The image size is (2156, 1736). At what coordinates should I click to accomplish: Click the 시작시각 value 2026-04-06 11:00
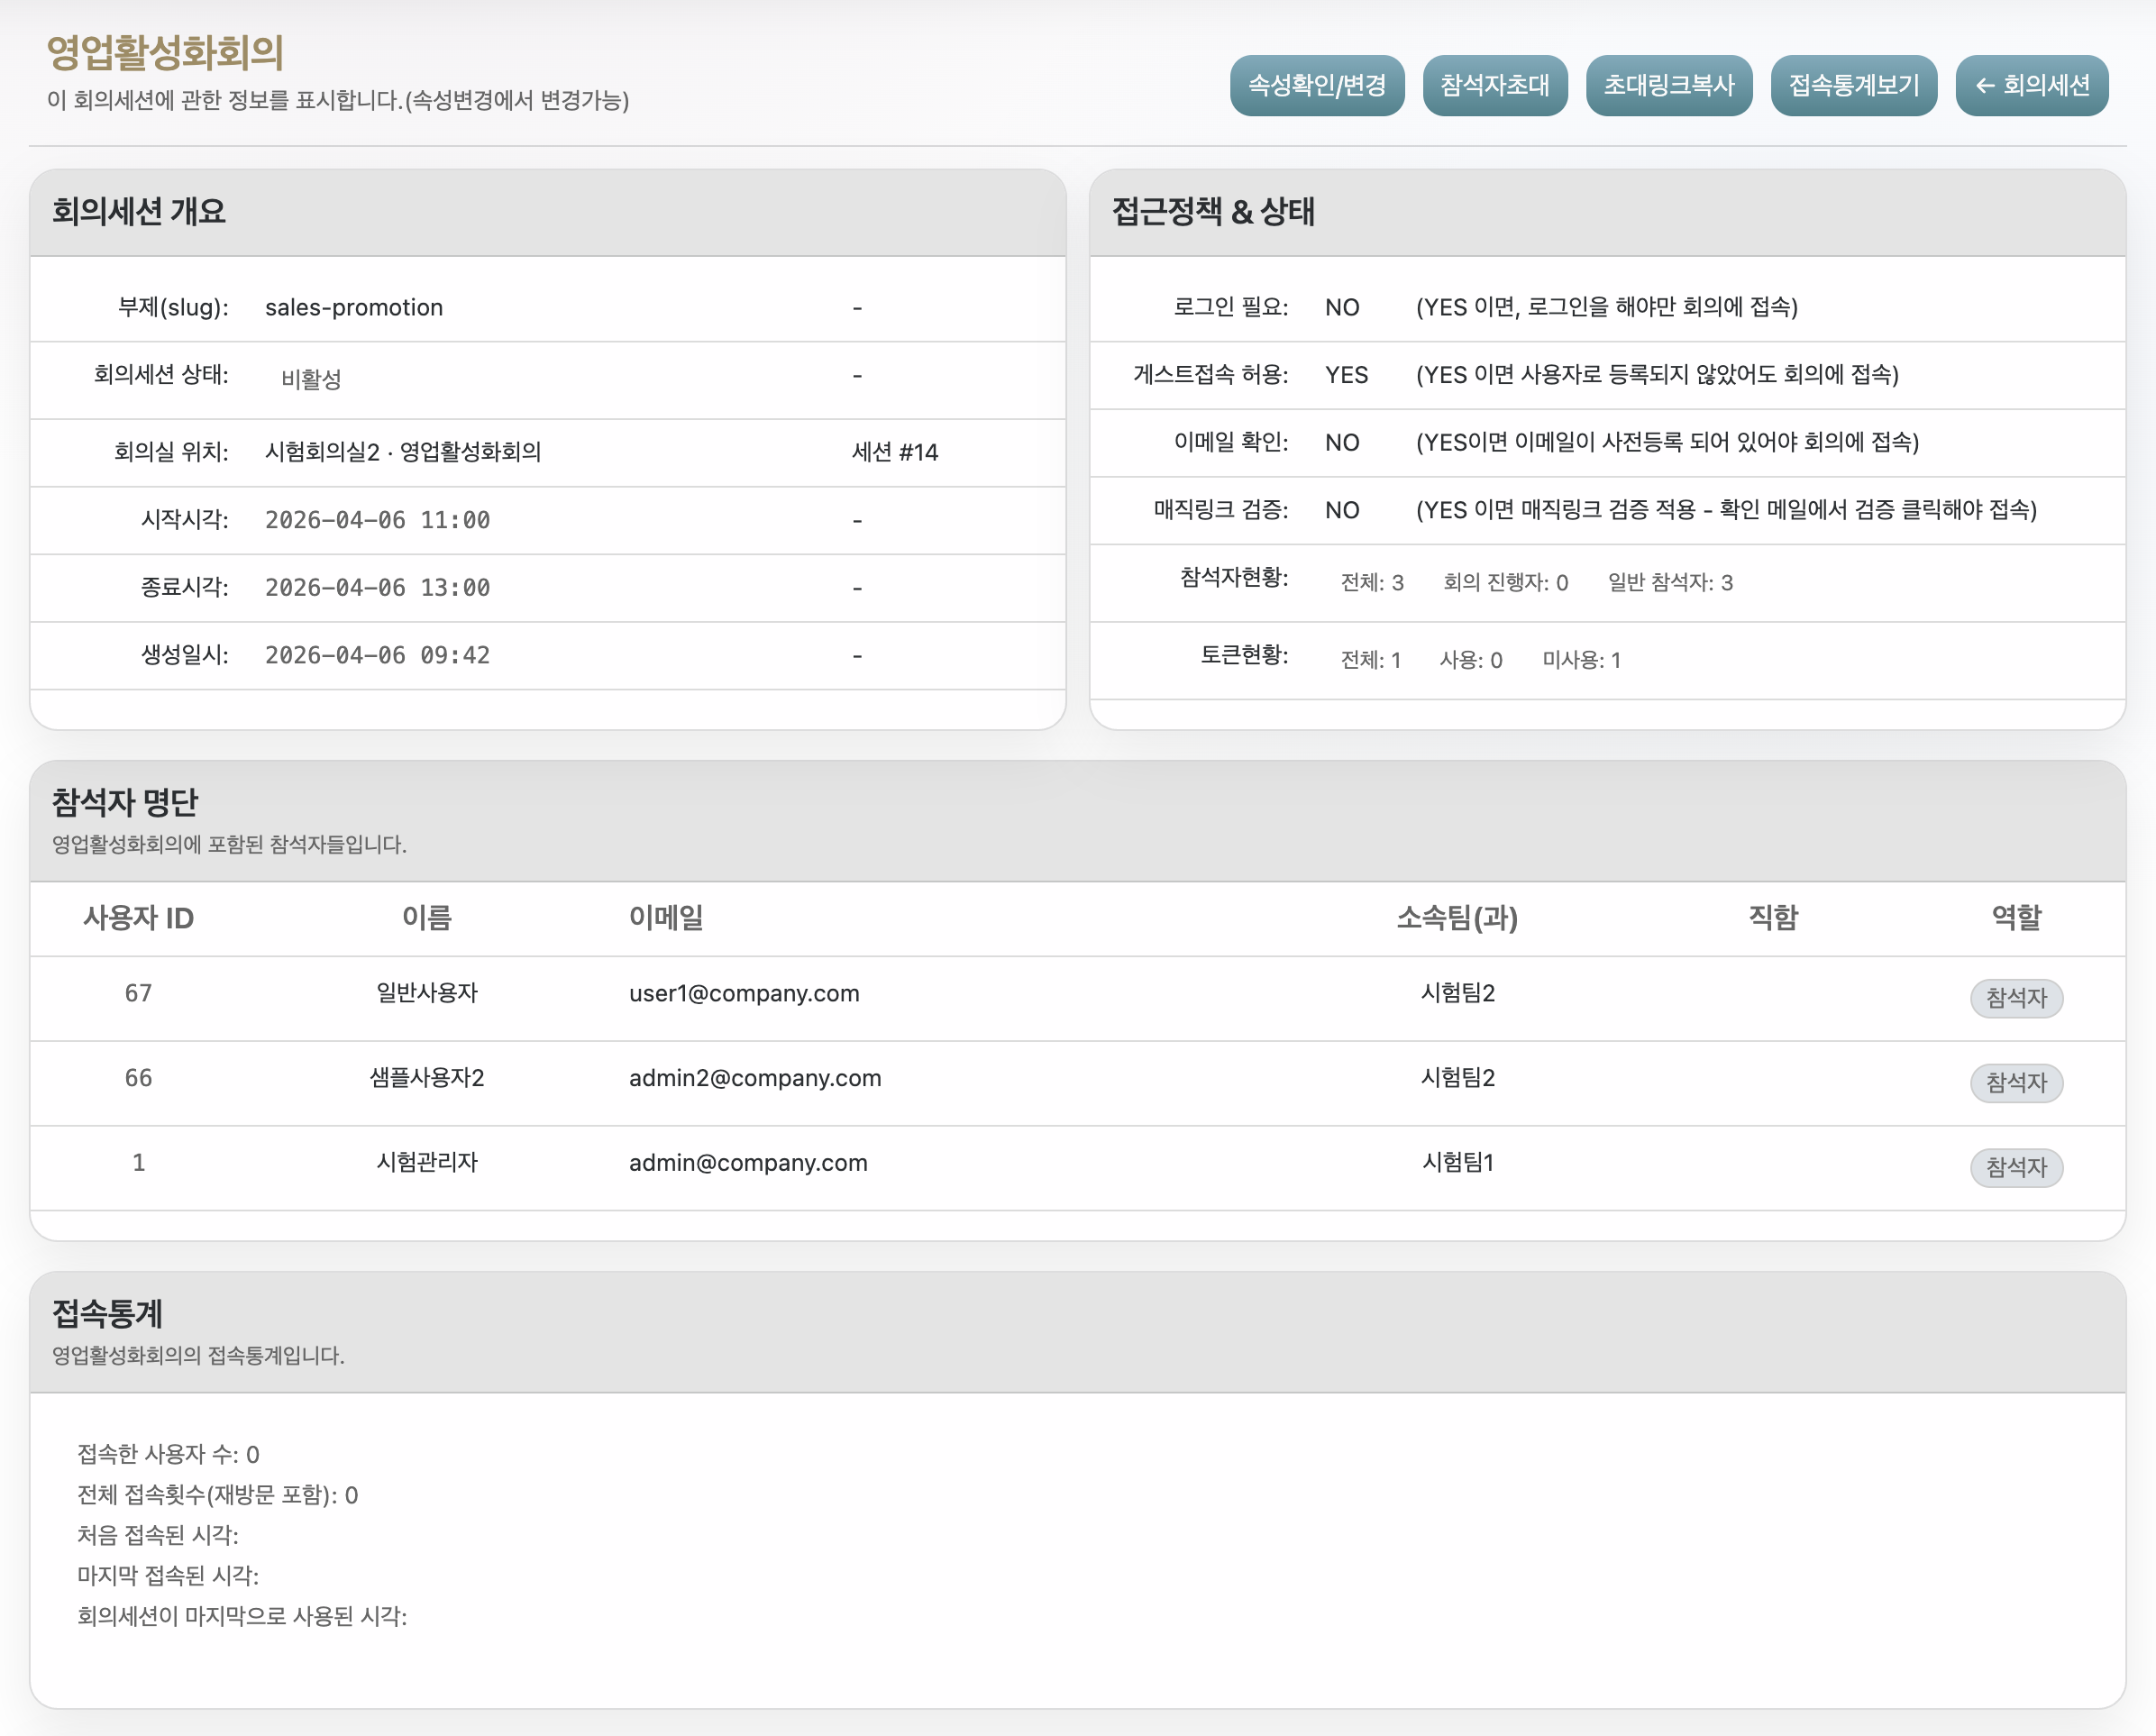click(377, 520)
